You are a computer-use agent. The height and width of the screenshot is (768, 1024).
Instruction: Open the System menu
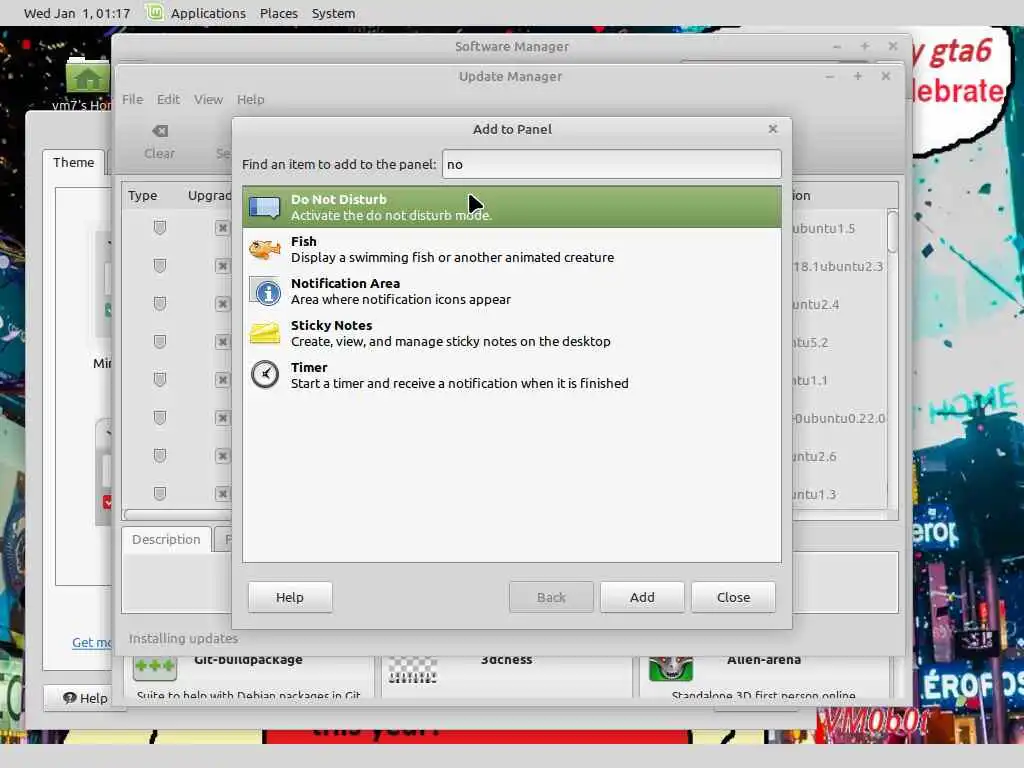333,13
